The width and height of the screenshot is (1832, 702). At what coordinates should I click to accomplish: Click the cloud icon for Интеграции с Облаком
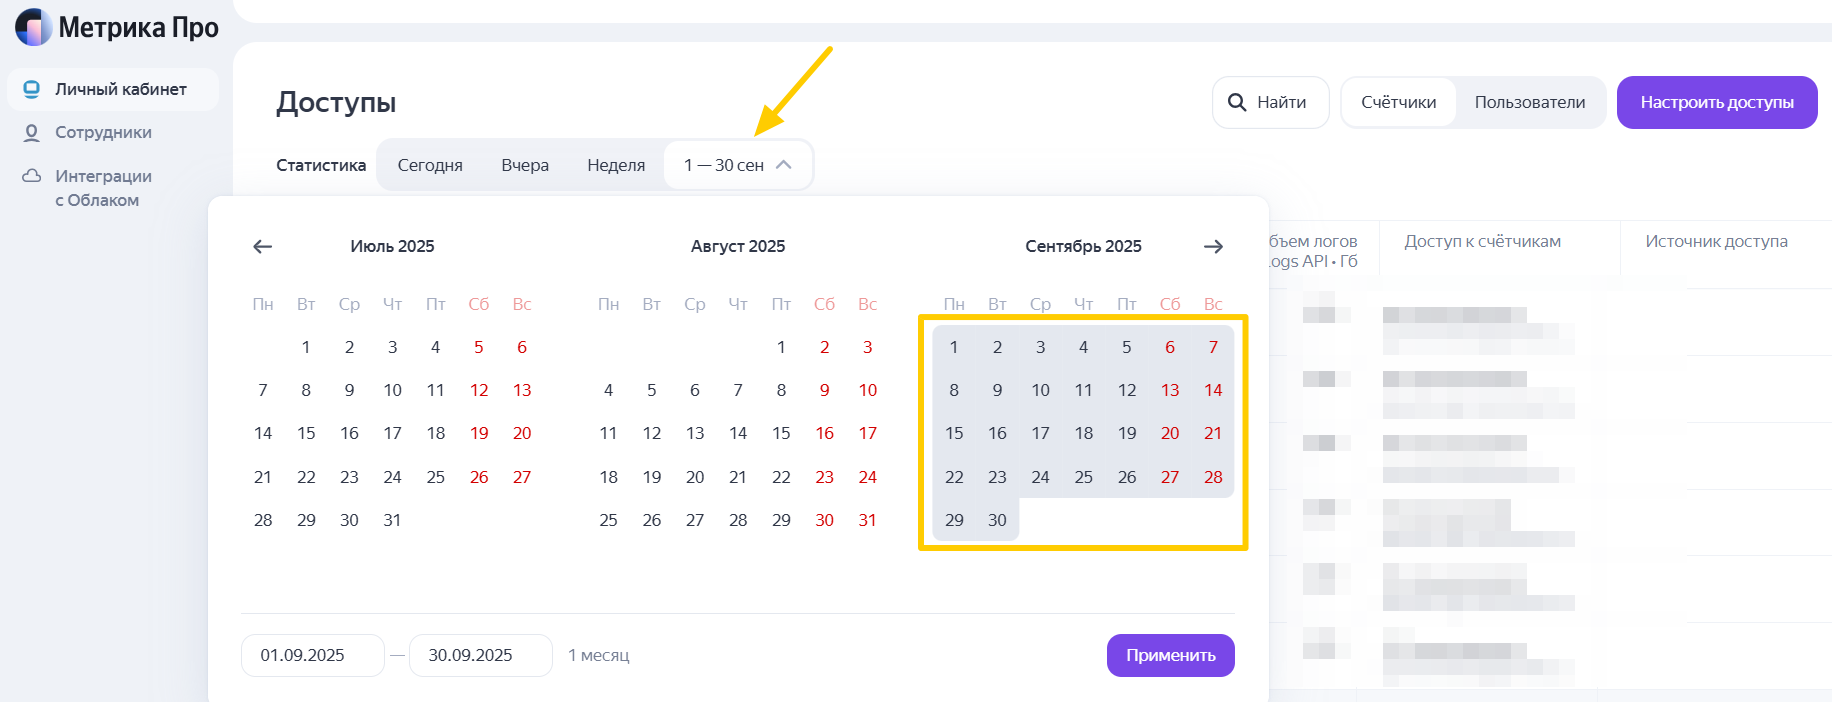(x=32, y=176)
